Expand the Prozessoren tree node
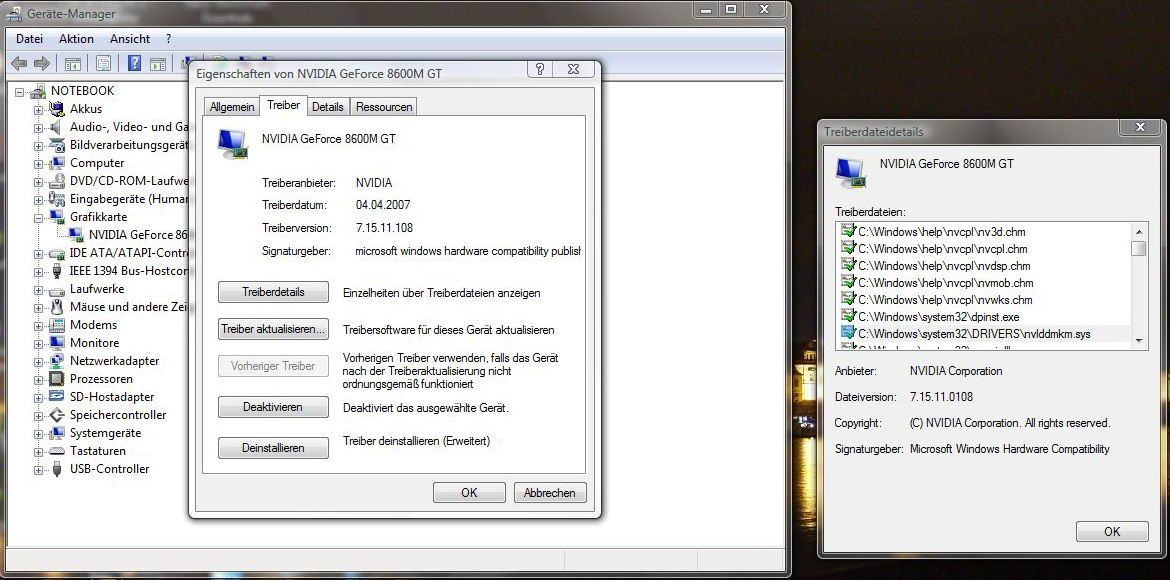Viewport: 1170px width, 580px height. [38, 379]
